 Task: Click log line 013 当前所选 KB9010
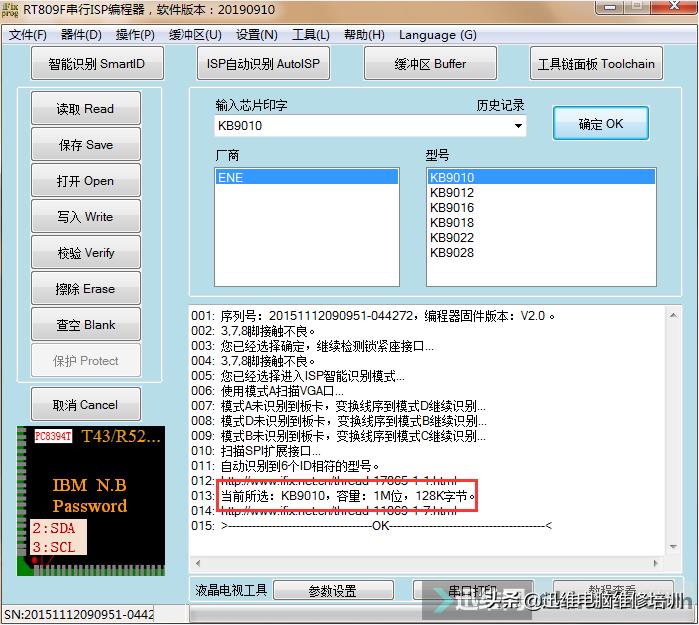click(333, 496)
